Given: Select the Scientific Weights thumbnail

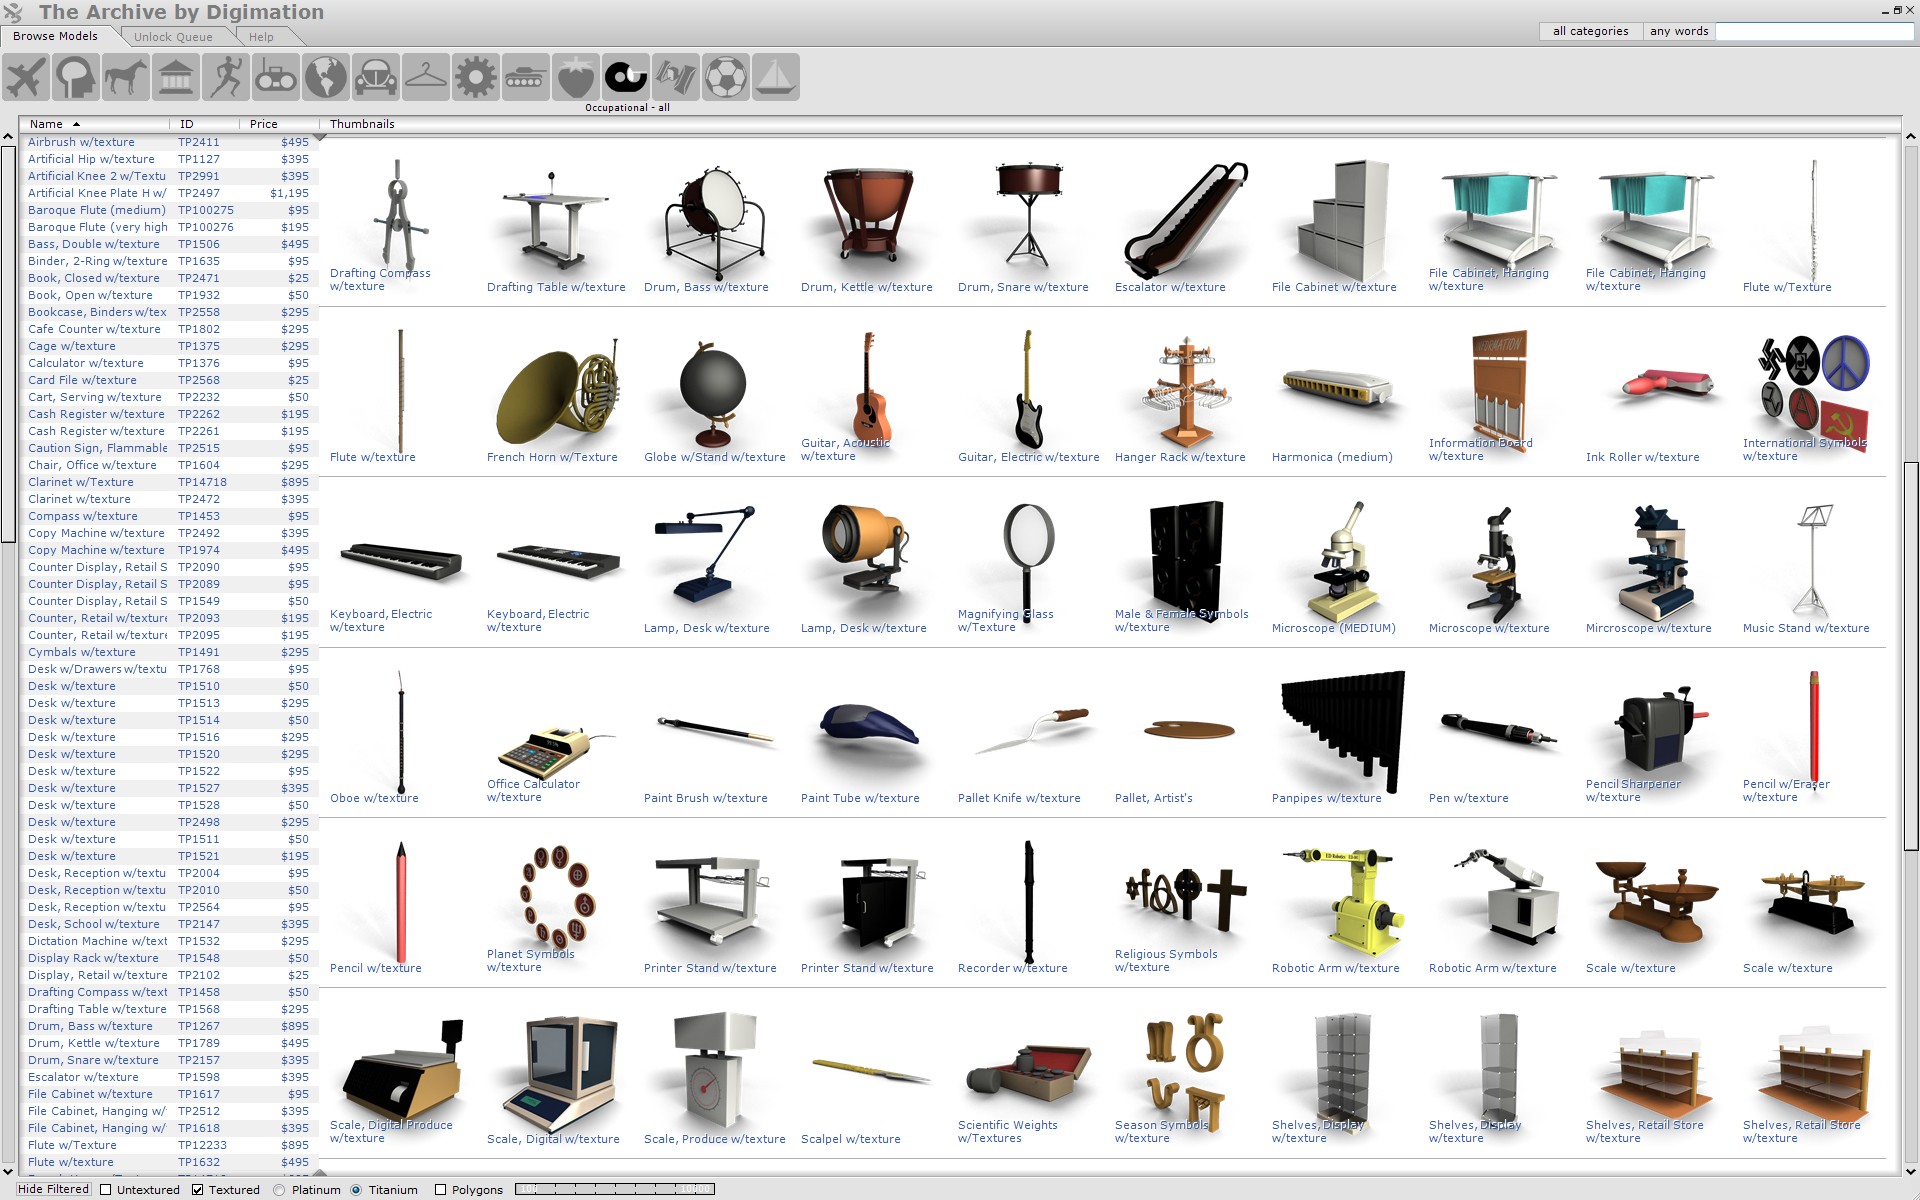Looking at the screenshot, I should click(x=1028, y=1078).
